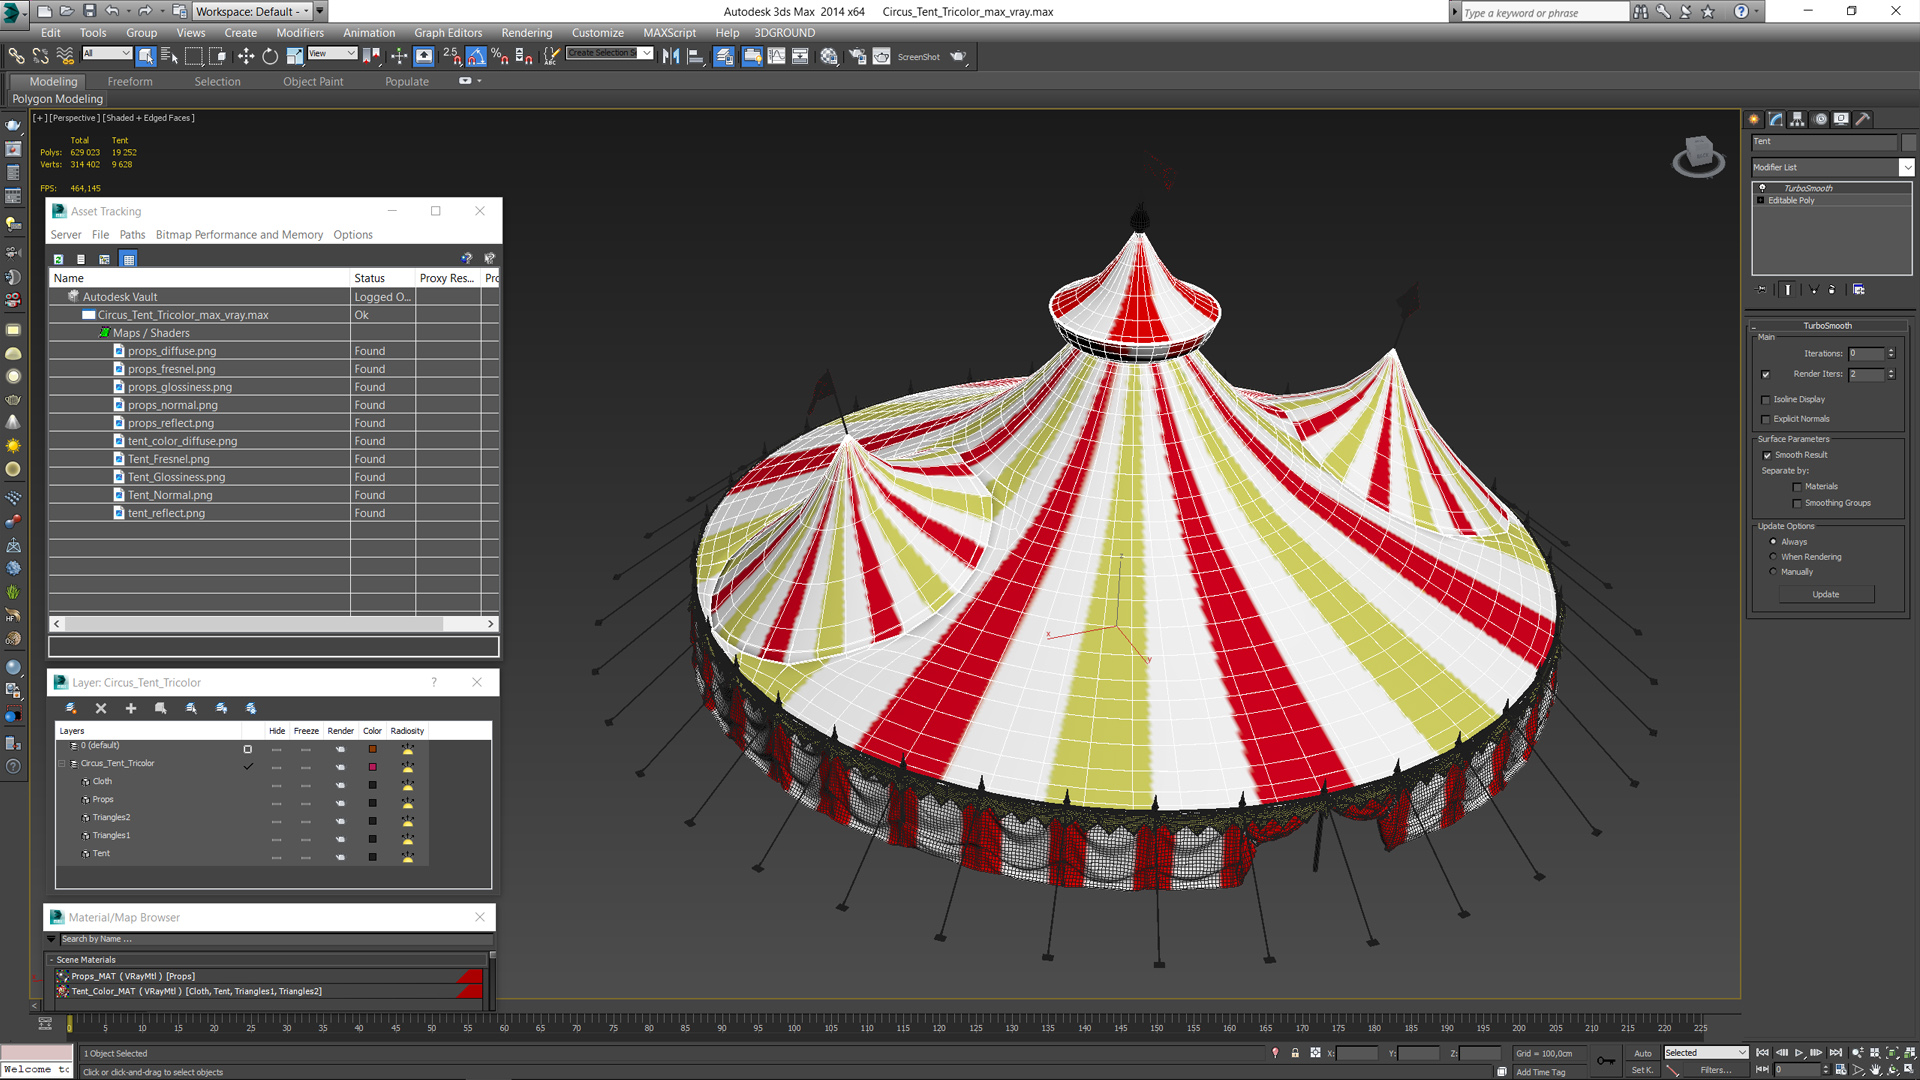Open key filter Selected dropdown

point(1705,1052)
